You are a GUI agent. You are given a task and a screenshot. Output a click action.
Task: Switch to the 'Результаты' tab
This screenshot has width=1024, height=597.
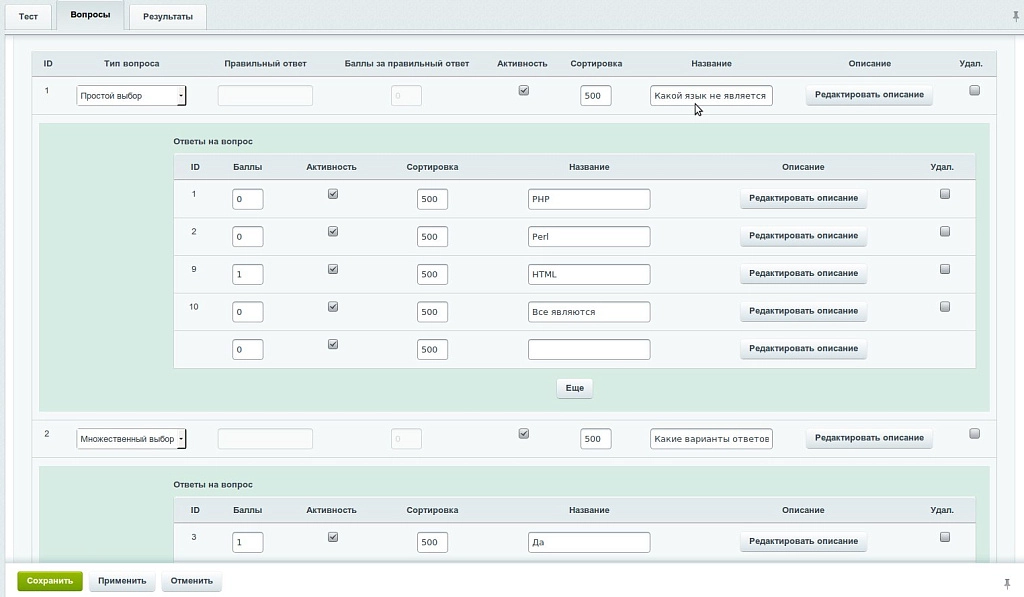(168, 16)
